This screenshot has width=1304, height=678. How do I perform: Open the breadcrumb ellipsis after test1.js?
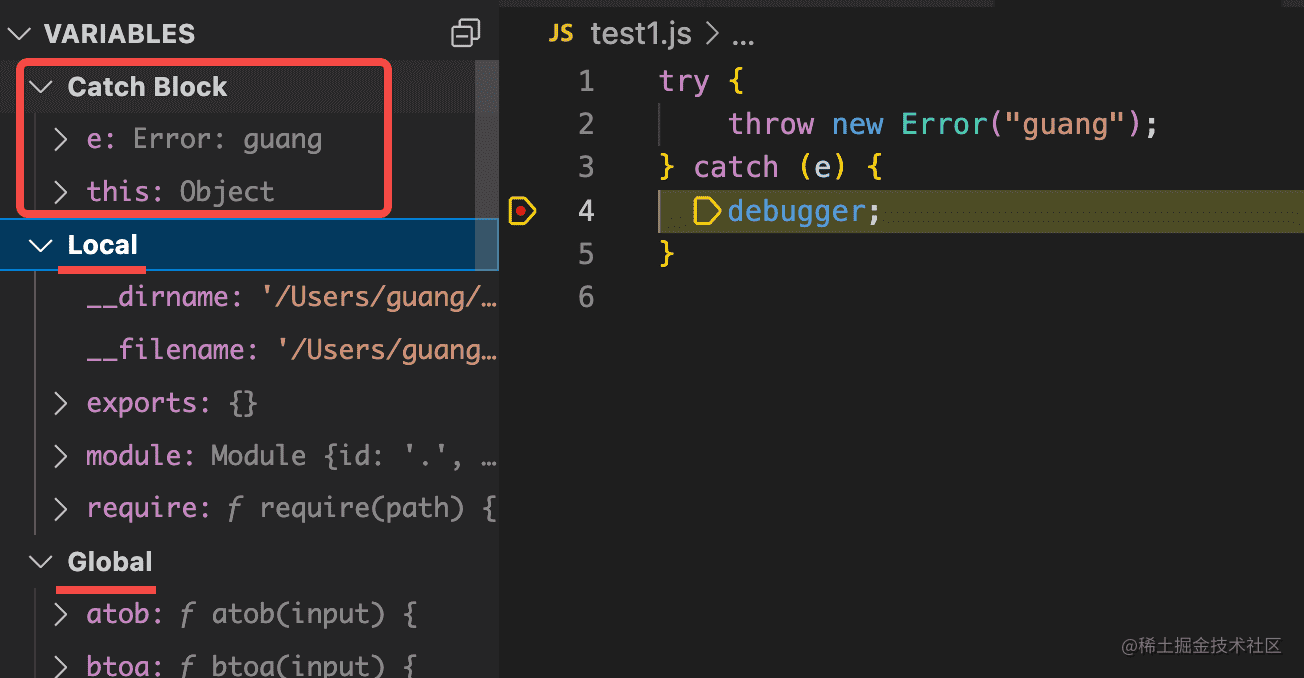tap(743, 36)
